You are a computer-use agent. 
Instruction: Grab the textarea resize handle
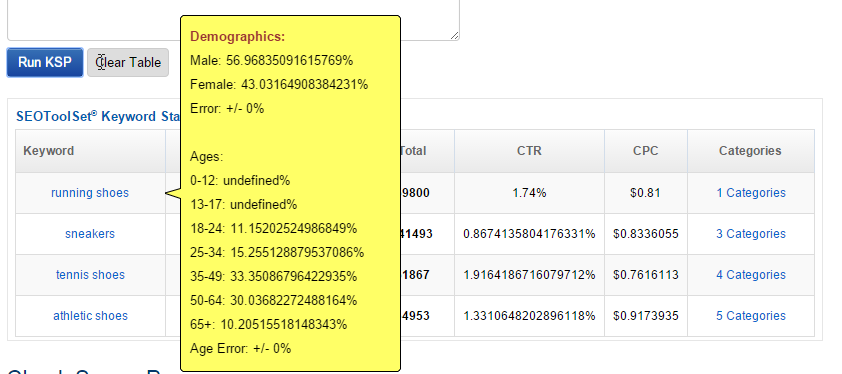click(454, 35)
